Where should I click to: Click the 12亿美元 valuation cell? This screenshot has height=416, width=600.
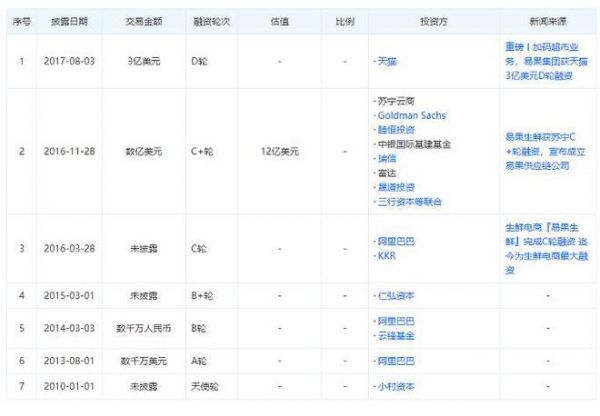(280, 152)
